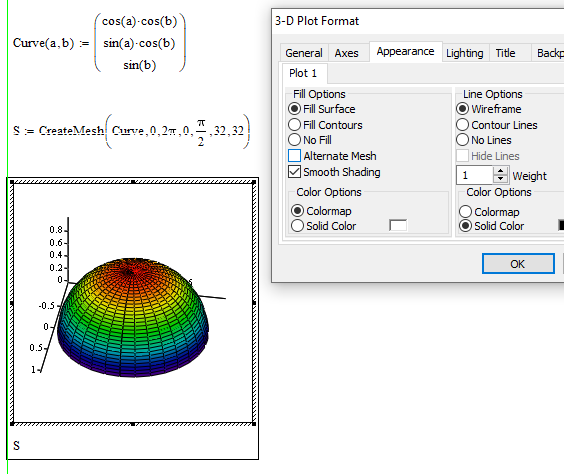Open the Title tab
This screenshot has width=564, height=474.
(x=505, y=53)
